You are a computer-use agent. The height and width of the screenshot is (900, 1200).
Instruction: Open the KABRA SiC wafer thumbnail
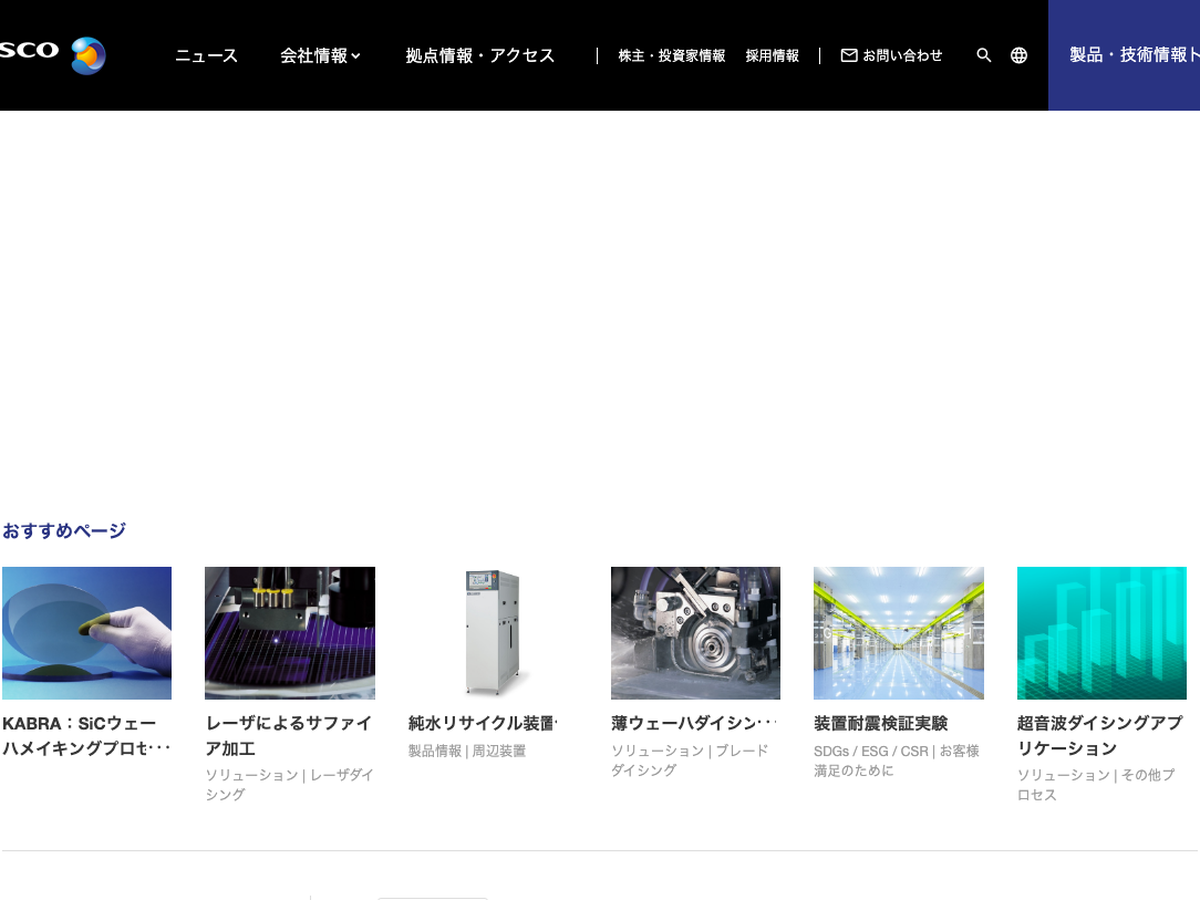[x=87, y=633]
